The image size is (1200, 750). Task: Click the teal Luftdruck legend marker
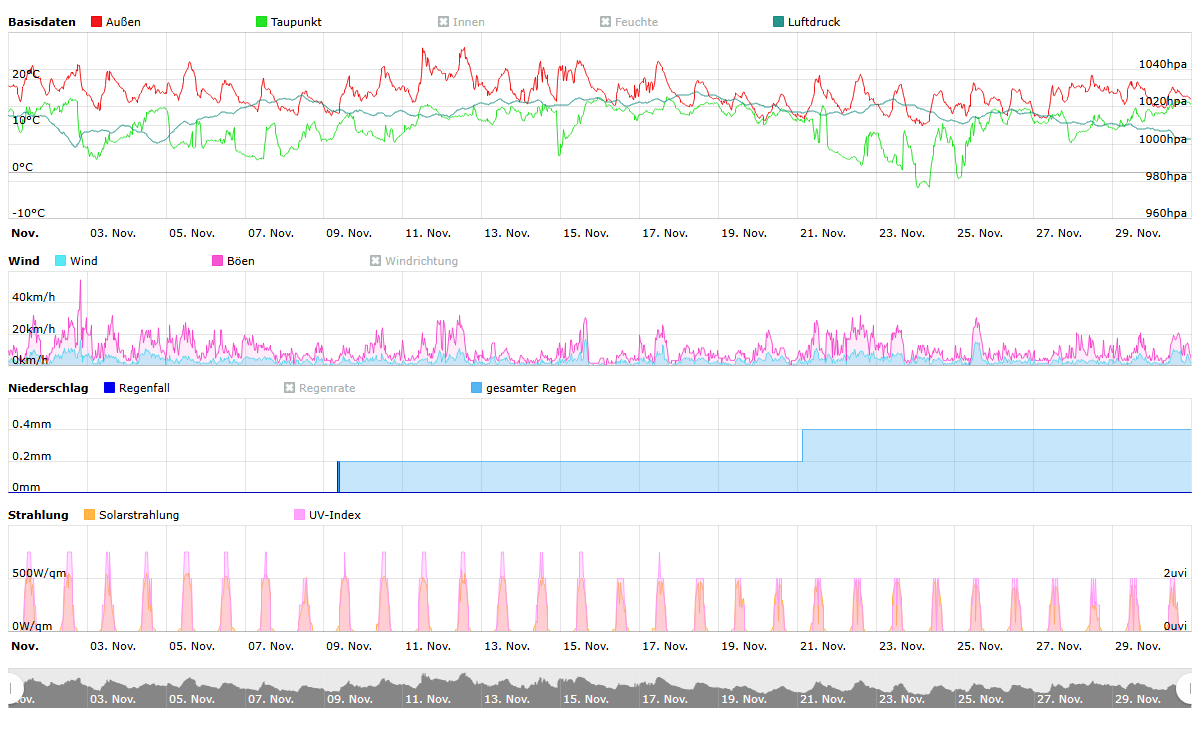779,22
